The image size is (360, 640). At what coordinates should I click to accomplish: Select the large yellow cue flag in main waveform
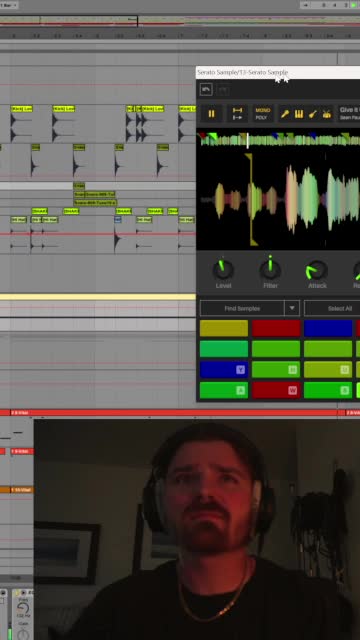coord(249,157)
